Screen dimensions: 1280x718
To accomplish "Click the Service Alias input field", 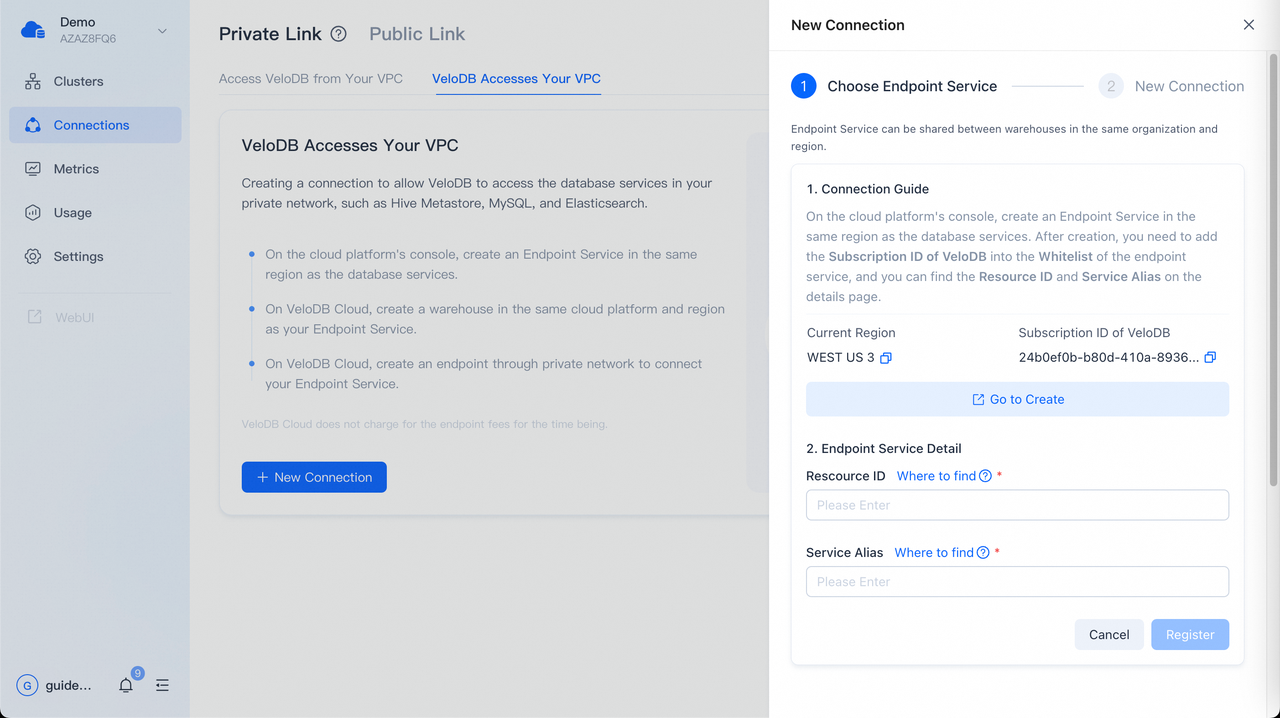I will pyautogui.click(x=1017, y=582).
